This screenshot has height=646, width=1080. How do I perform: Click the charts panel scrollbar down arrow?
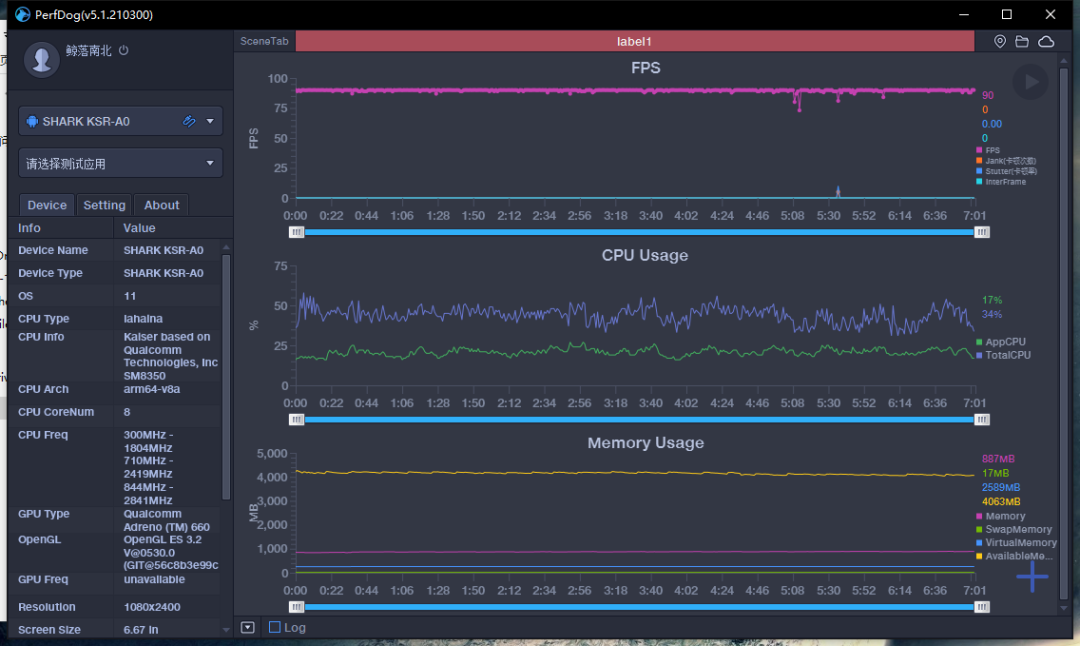pos(1064,608)
